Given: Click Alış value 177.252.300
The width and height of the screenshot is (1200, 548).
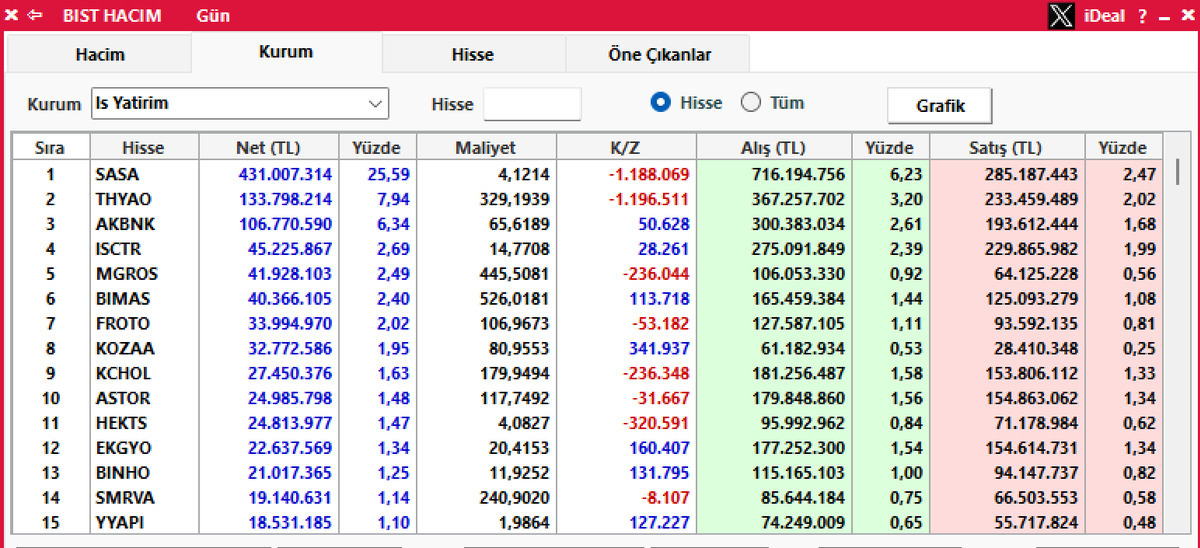Looking at the screenshot, I should [x=798, y=448].
